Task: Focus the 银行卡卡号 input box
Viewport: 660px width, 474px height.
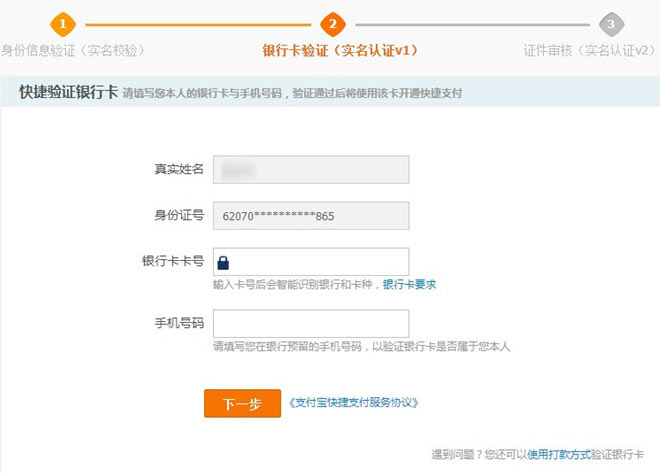Action: [320, 262]
